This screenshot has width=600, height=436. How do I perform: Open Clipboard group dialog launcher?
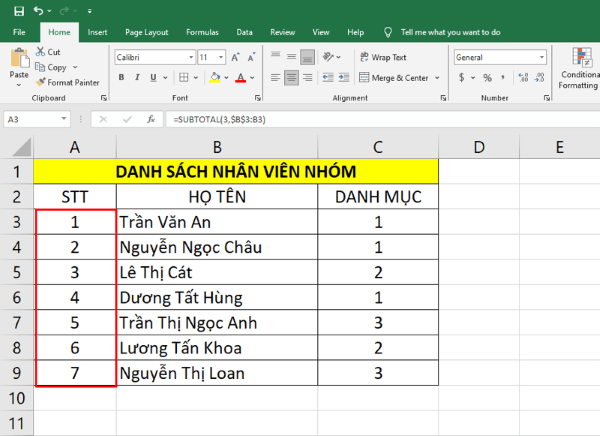click(x=104, y=98)
